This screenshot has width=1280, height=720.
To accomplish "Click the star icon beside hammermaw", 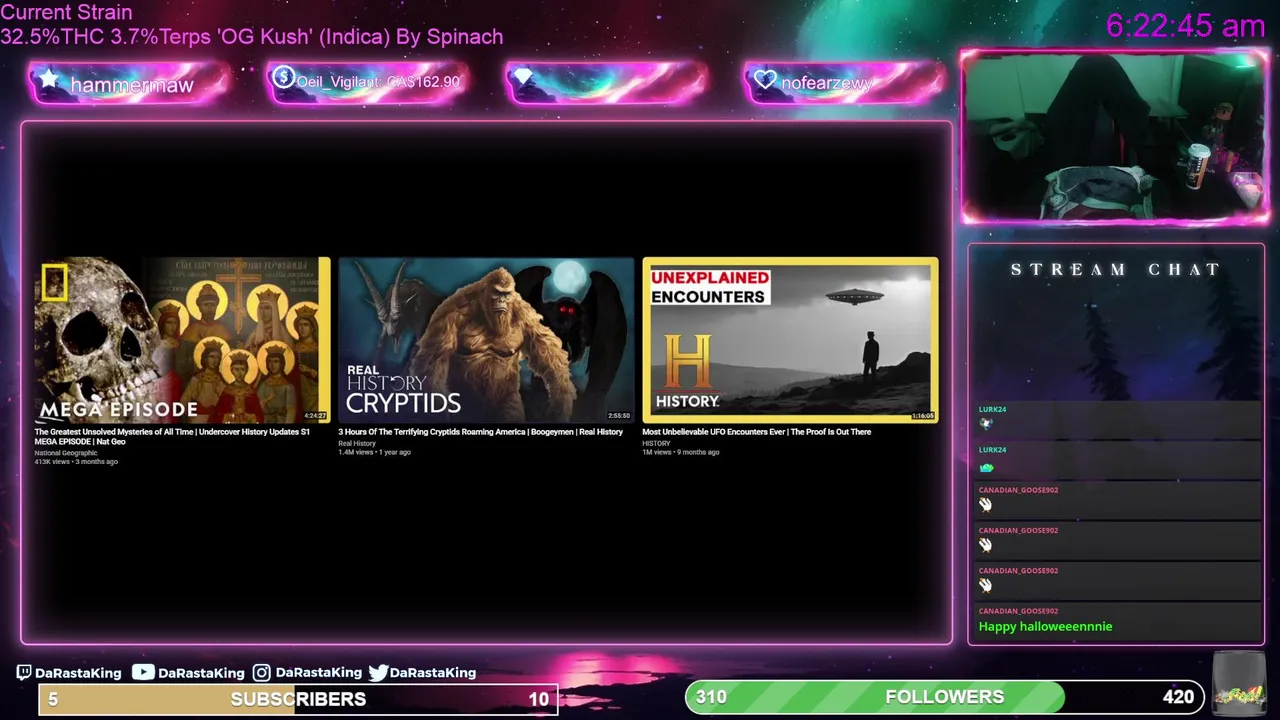I will [x=48, y=79].
